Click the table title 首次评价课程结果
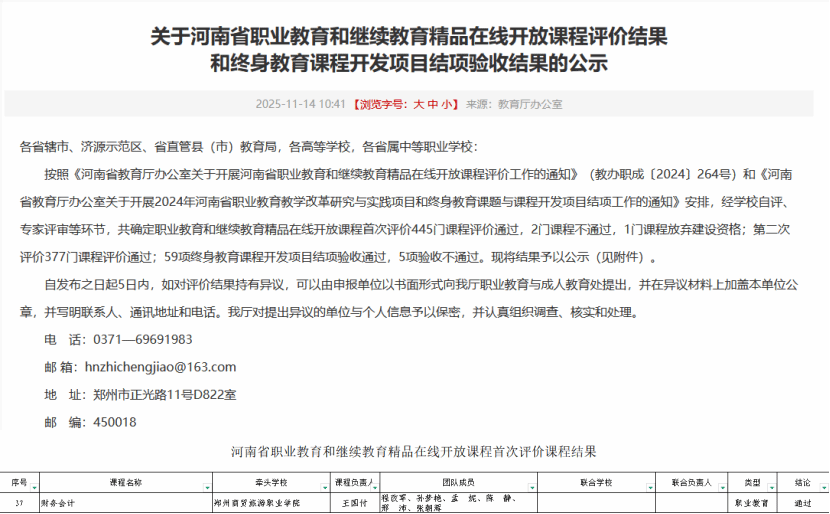The image size is (830, 514). (414, 452)
